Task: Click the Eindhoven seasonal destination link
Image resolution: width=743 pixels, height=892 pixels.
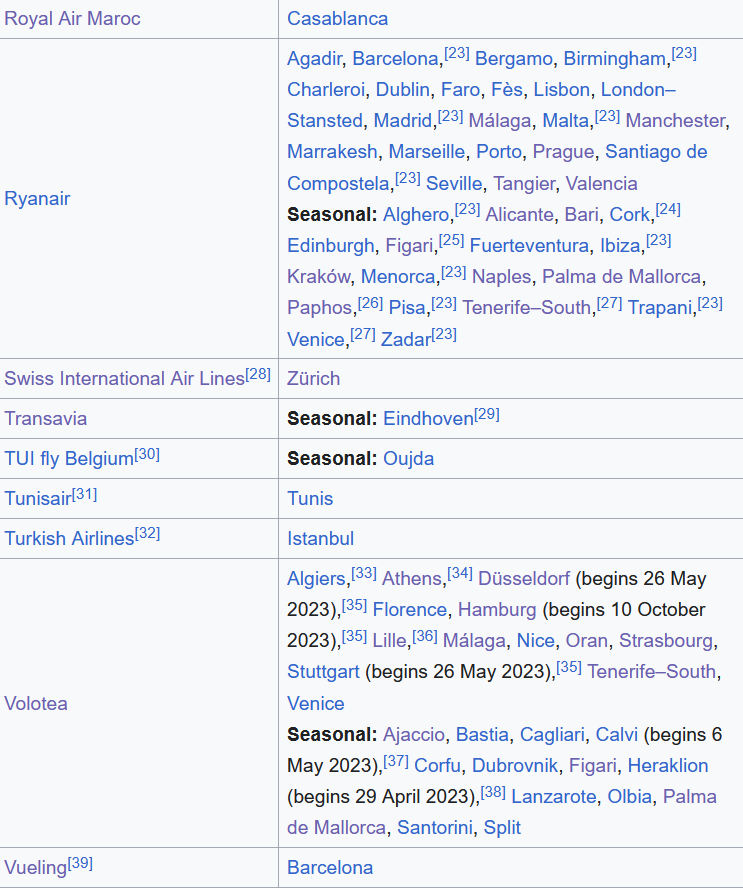Action: pyautogui.click(x=428, y=419)
